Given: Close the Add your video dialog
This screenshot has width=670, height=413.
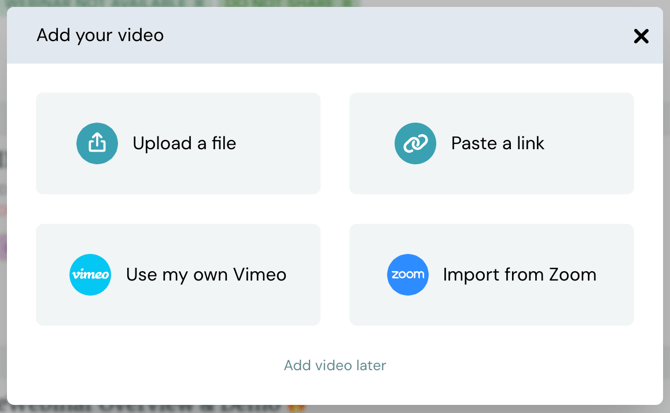Looking at the screenshot, I should point(641,36).
